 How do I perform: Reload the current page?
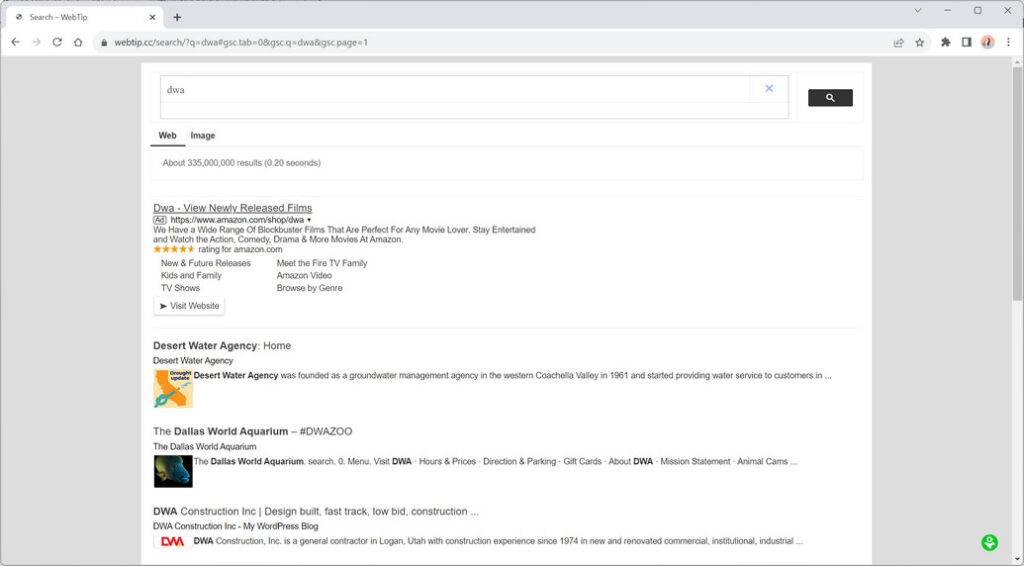tap(57, 42)
